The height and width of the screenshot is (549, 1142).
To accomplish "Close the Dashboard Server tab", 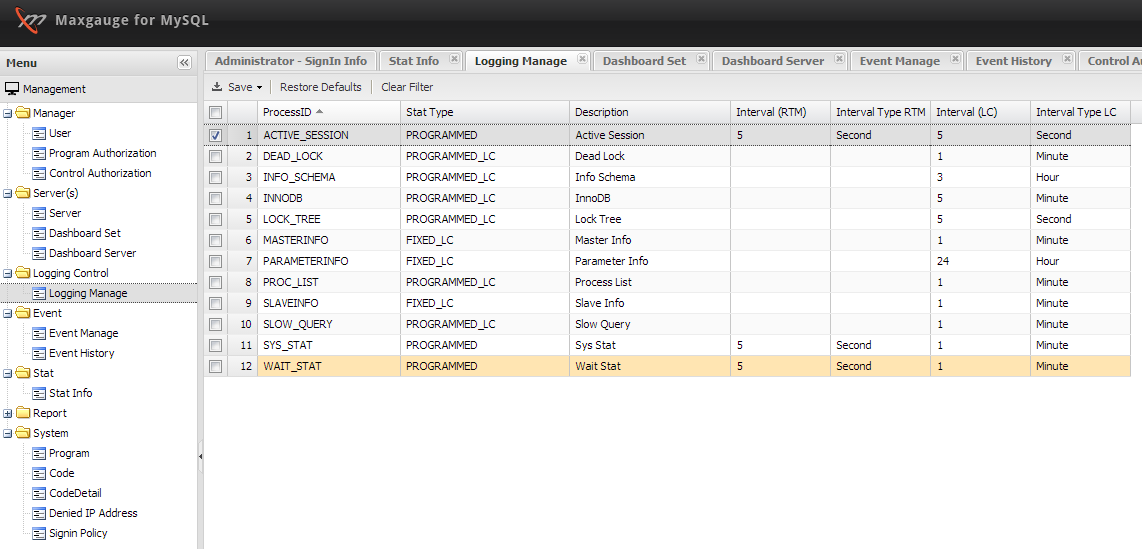I will point(839,59).
